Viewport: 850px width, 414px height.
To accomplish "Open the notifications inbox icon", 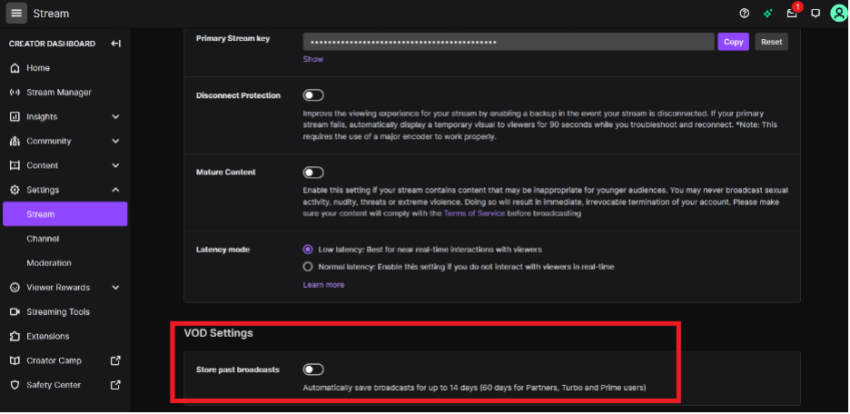I will 792,13.
